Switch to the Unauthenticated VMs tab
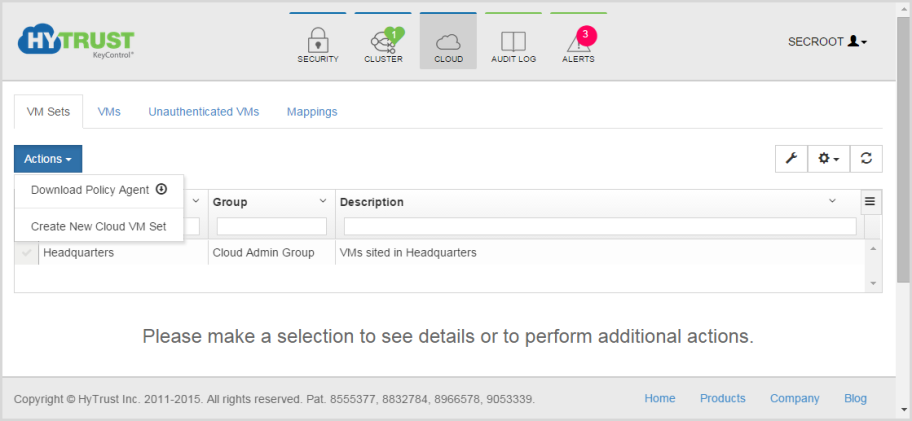This screenshot has height=421, width=912. [x=204, y=112]
